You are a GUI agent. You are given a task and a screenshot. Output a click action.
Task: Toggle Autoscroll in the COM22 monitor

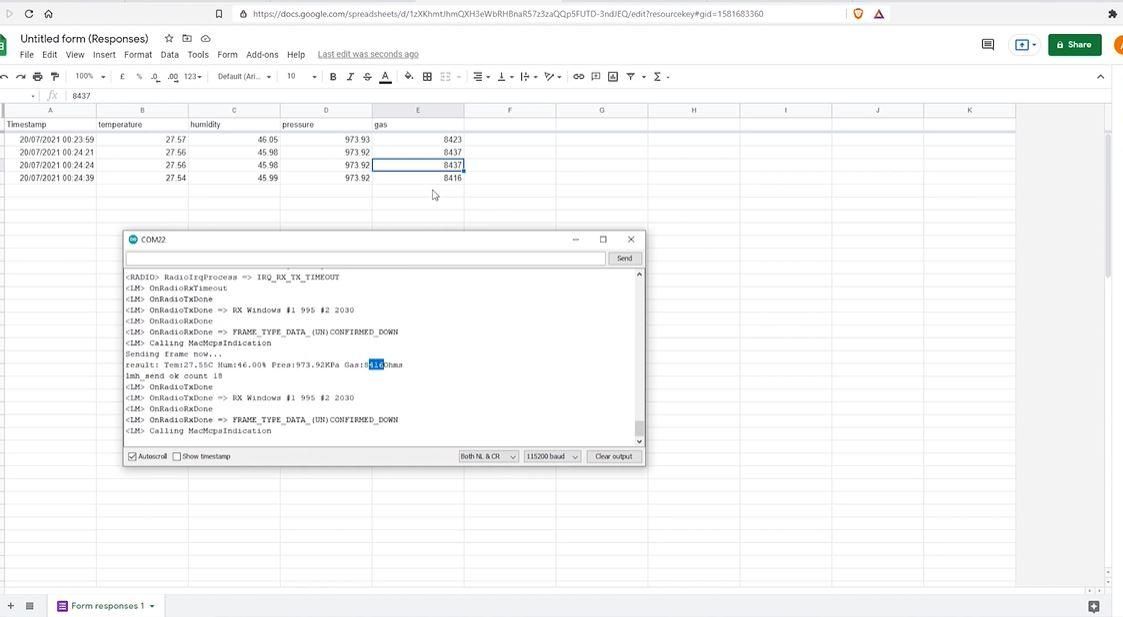[132, 456]
